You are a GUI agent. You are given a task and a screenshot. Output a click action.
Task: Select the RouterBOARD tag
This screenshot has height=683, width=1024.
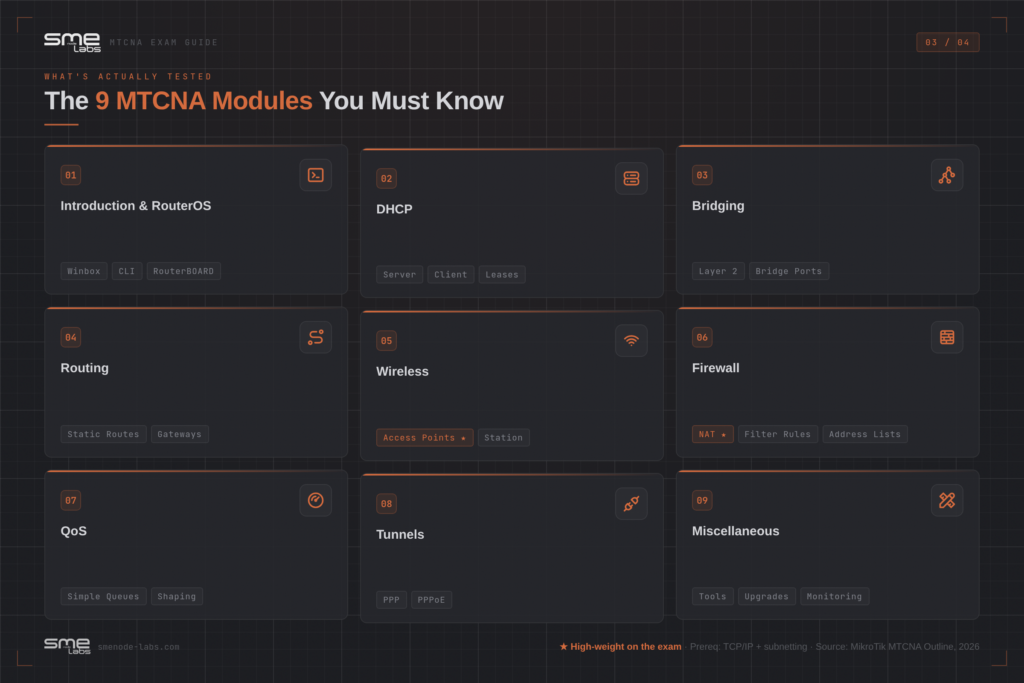tap(184, 271)
